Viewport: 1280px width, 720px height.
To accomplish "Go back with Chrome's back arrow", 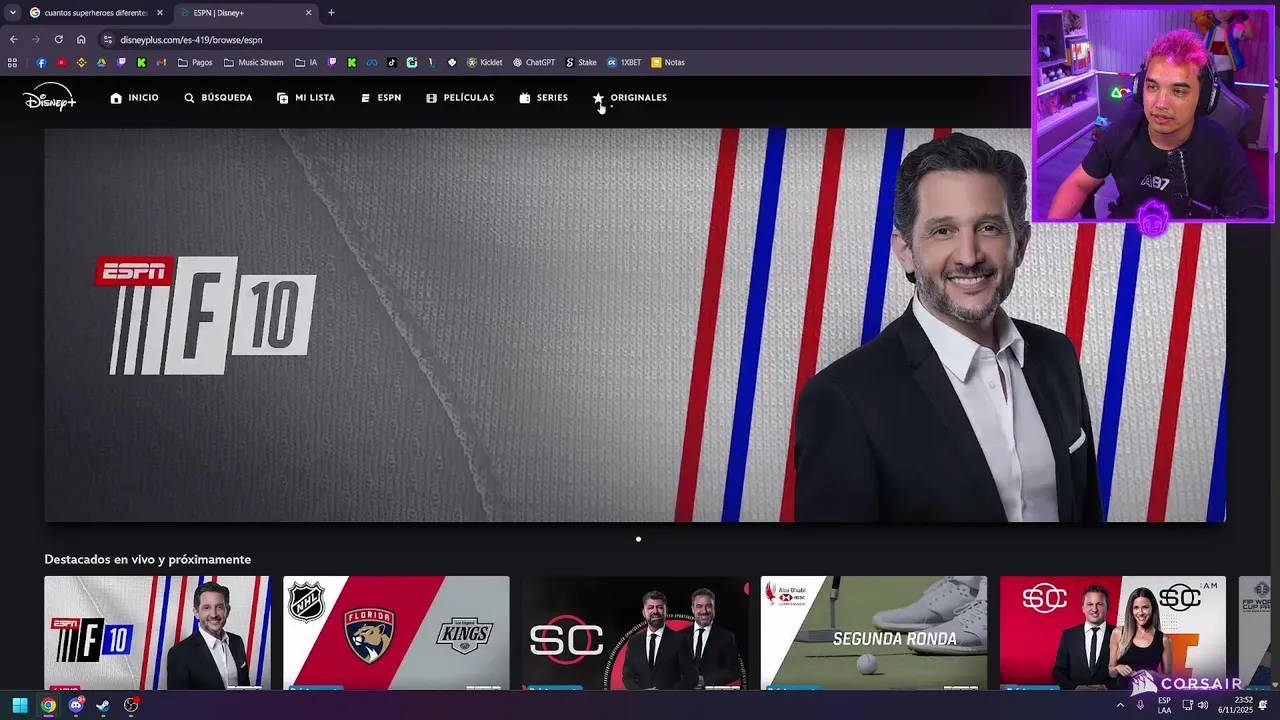I will [x=13, y=40].
